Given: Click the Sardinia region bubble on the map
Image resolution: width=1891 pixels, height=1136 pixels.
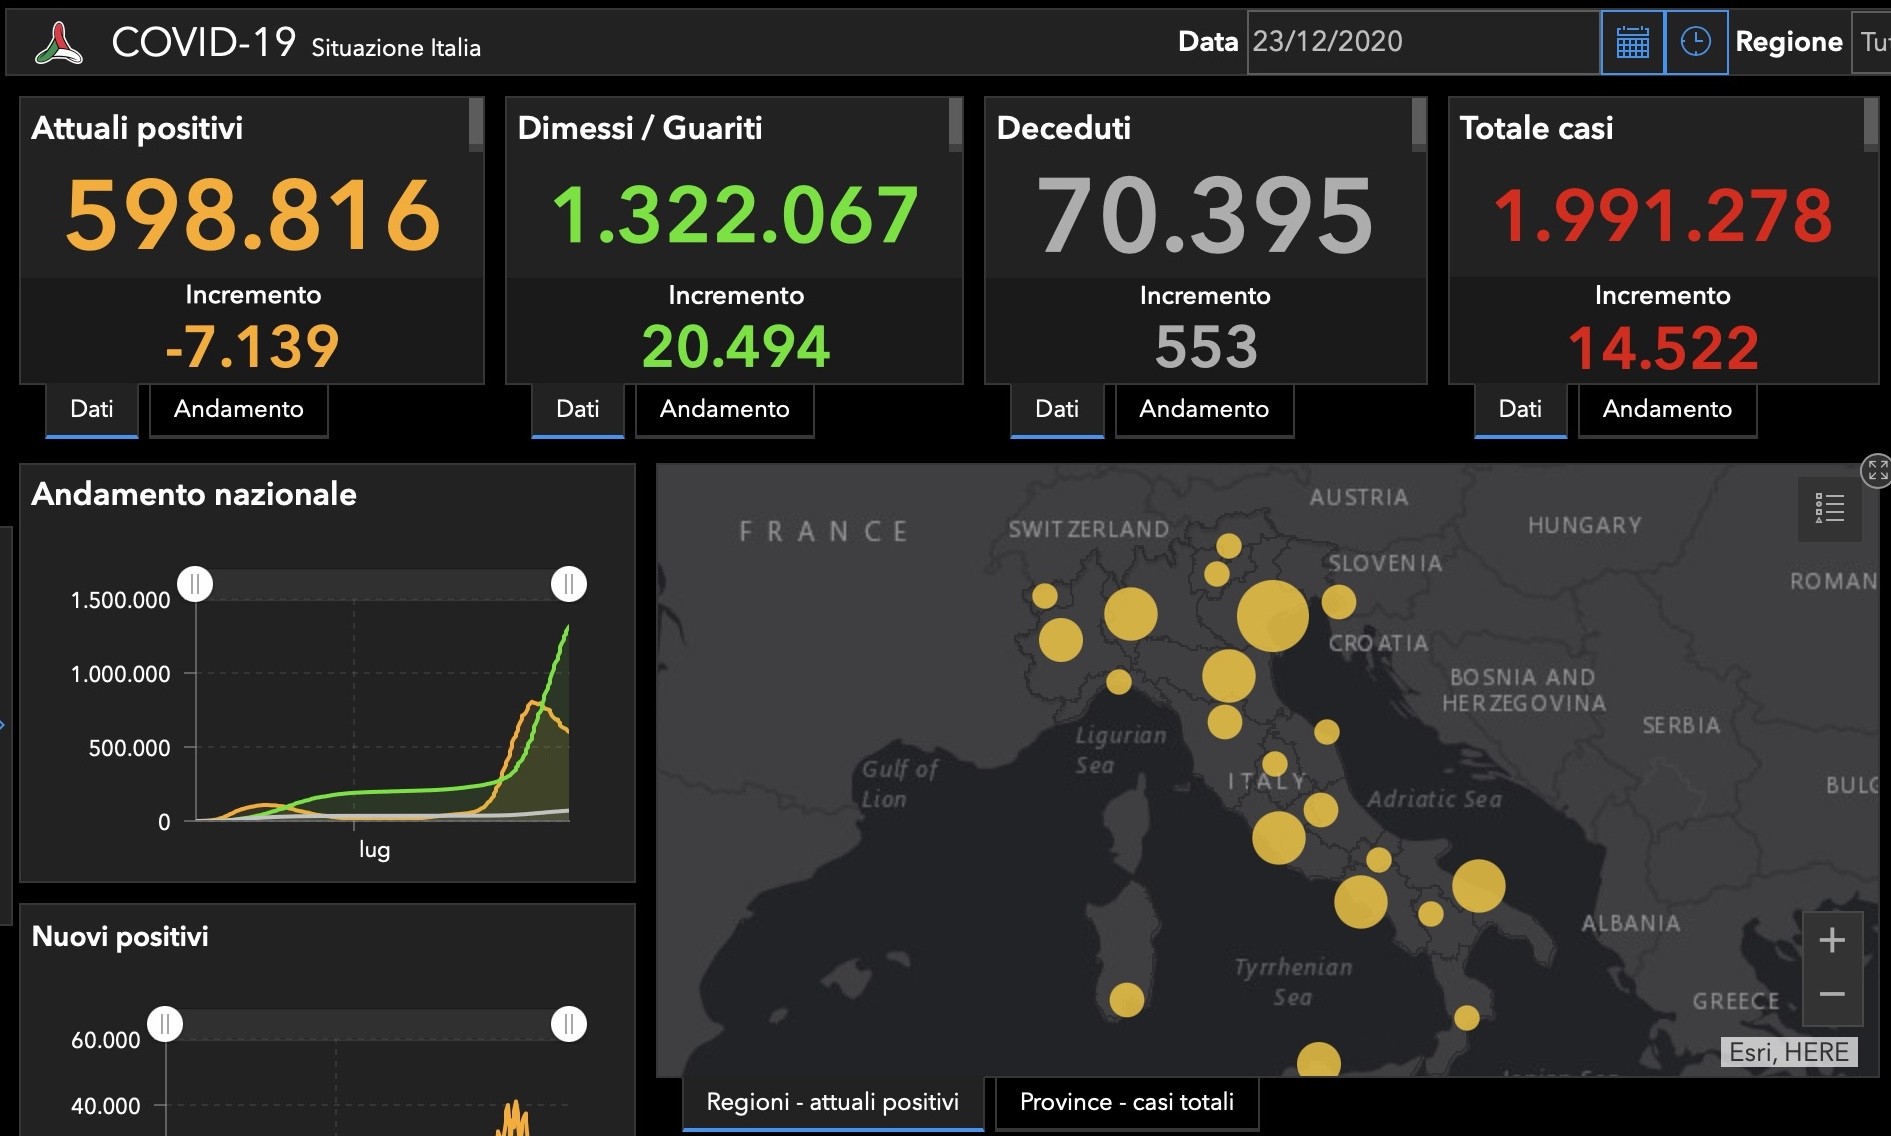Looking at the screenshot, I should 1127,1000.
